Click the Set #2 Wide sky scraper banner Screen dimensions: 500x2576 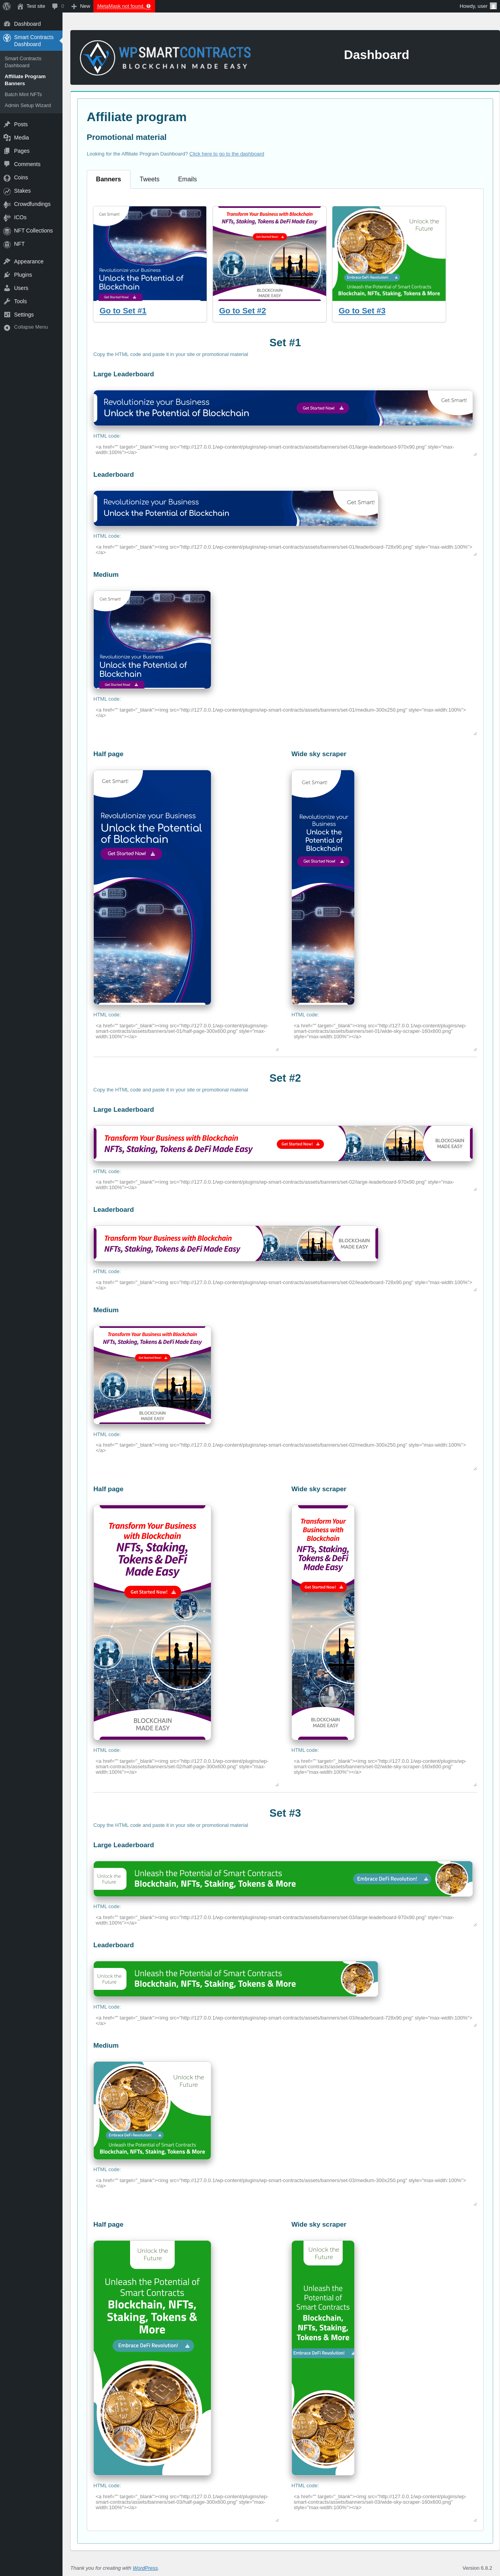tap(323, 1623)
